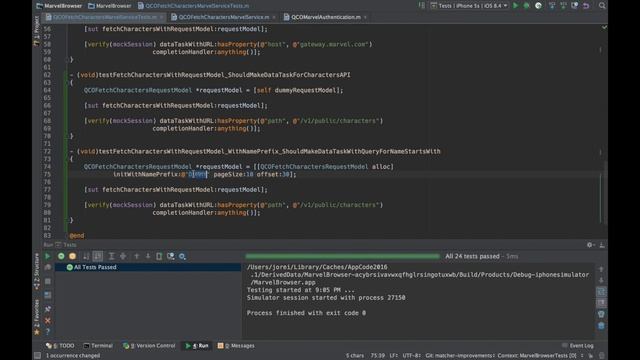Close Run tab with red X icon
The width and height of the screenshot is (640, 360).
[x=48, y=320]
